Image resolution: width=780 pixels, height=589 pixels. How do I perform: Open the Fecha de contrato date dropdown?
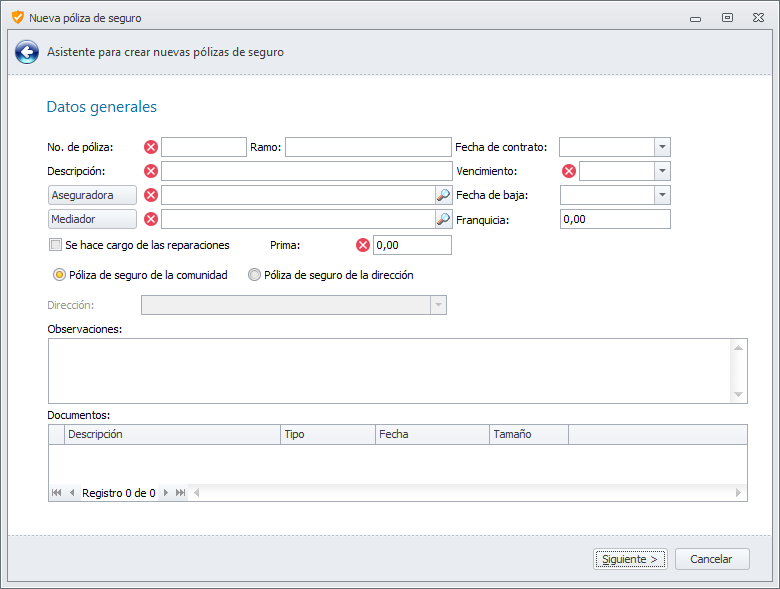(x=661, y=147)
